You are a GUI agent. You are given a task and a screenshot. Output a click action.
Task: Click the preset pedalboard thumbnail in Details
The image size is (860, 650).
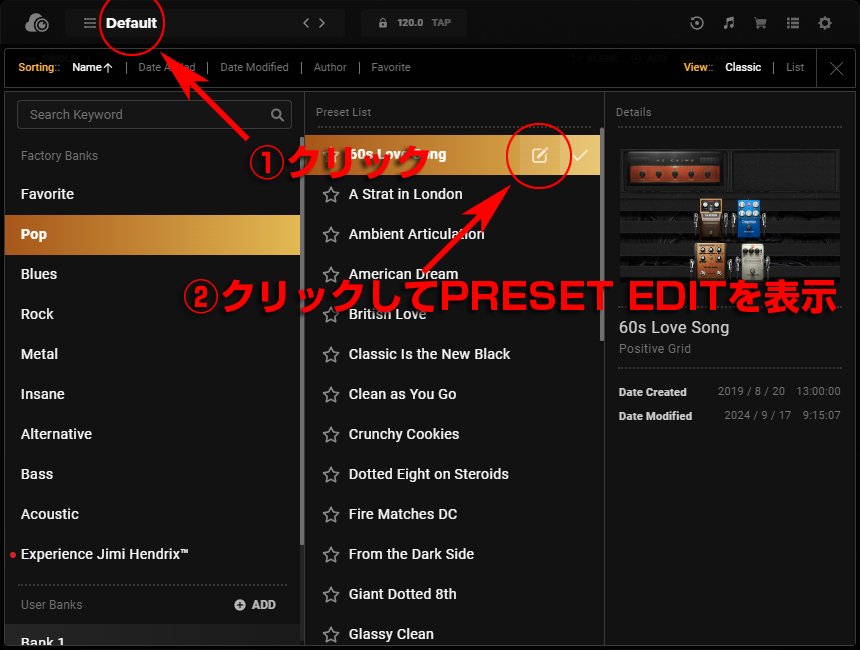(729, 216)
